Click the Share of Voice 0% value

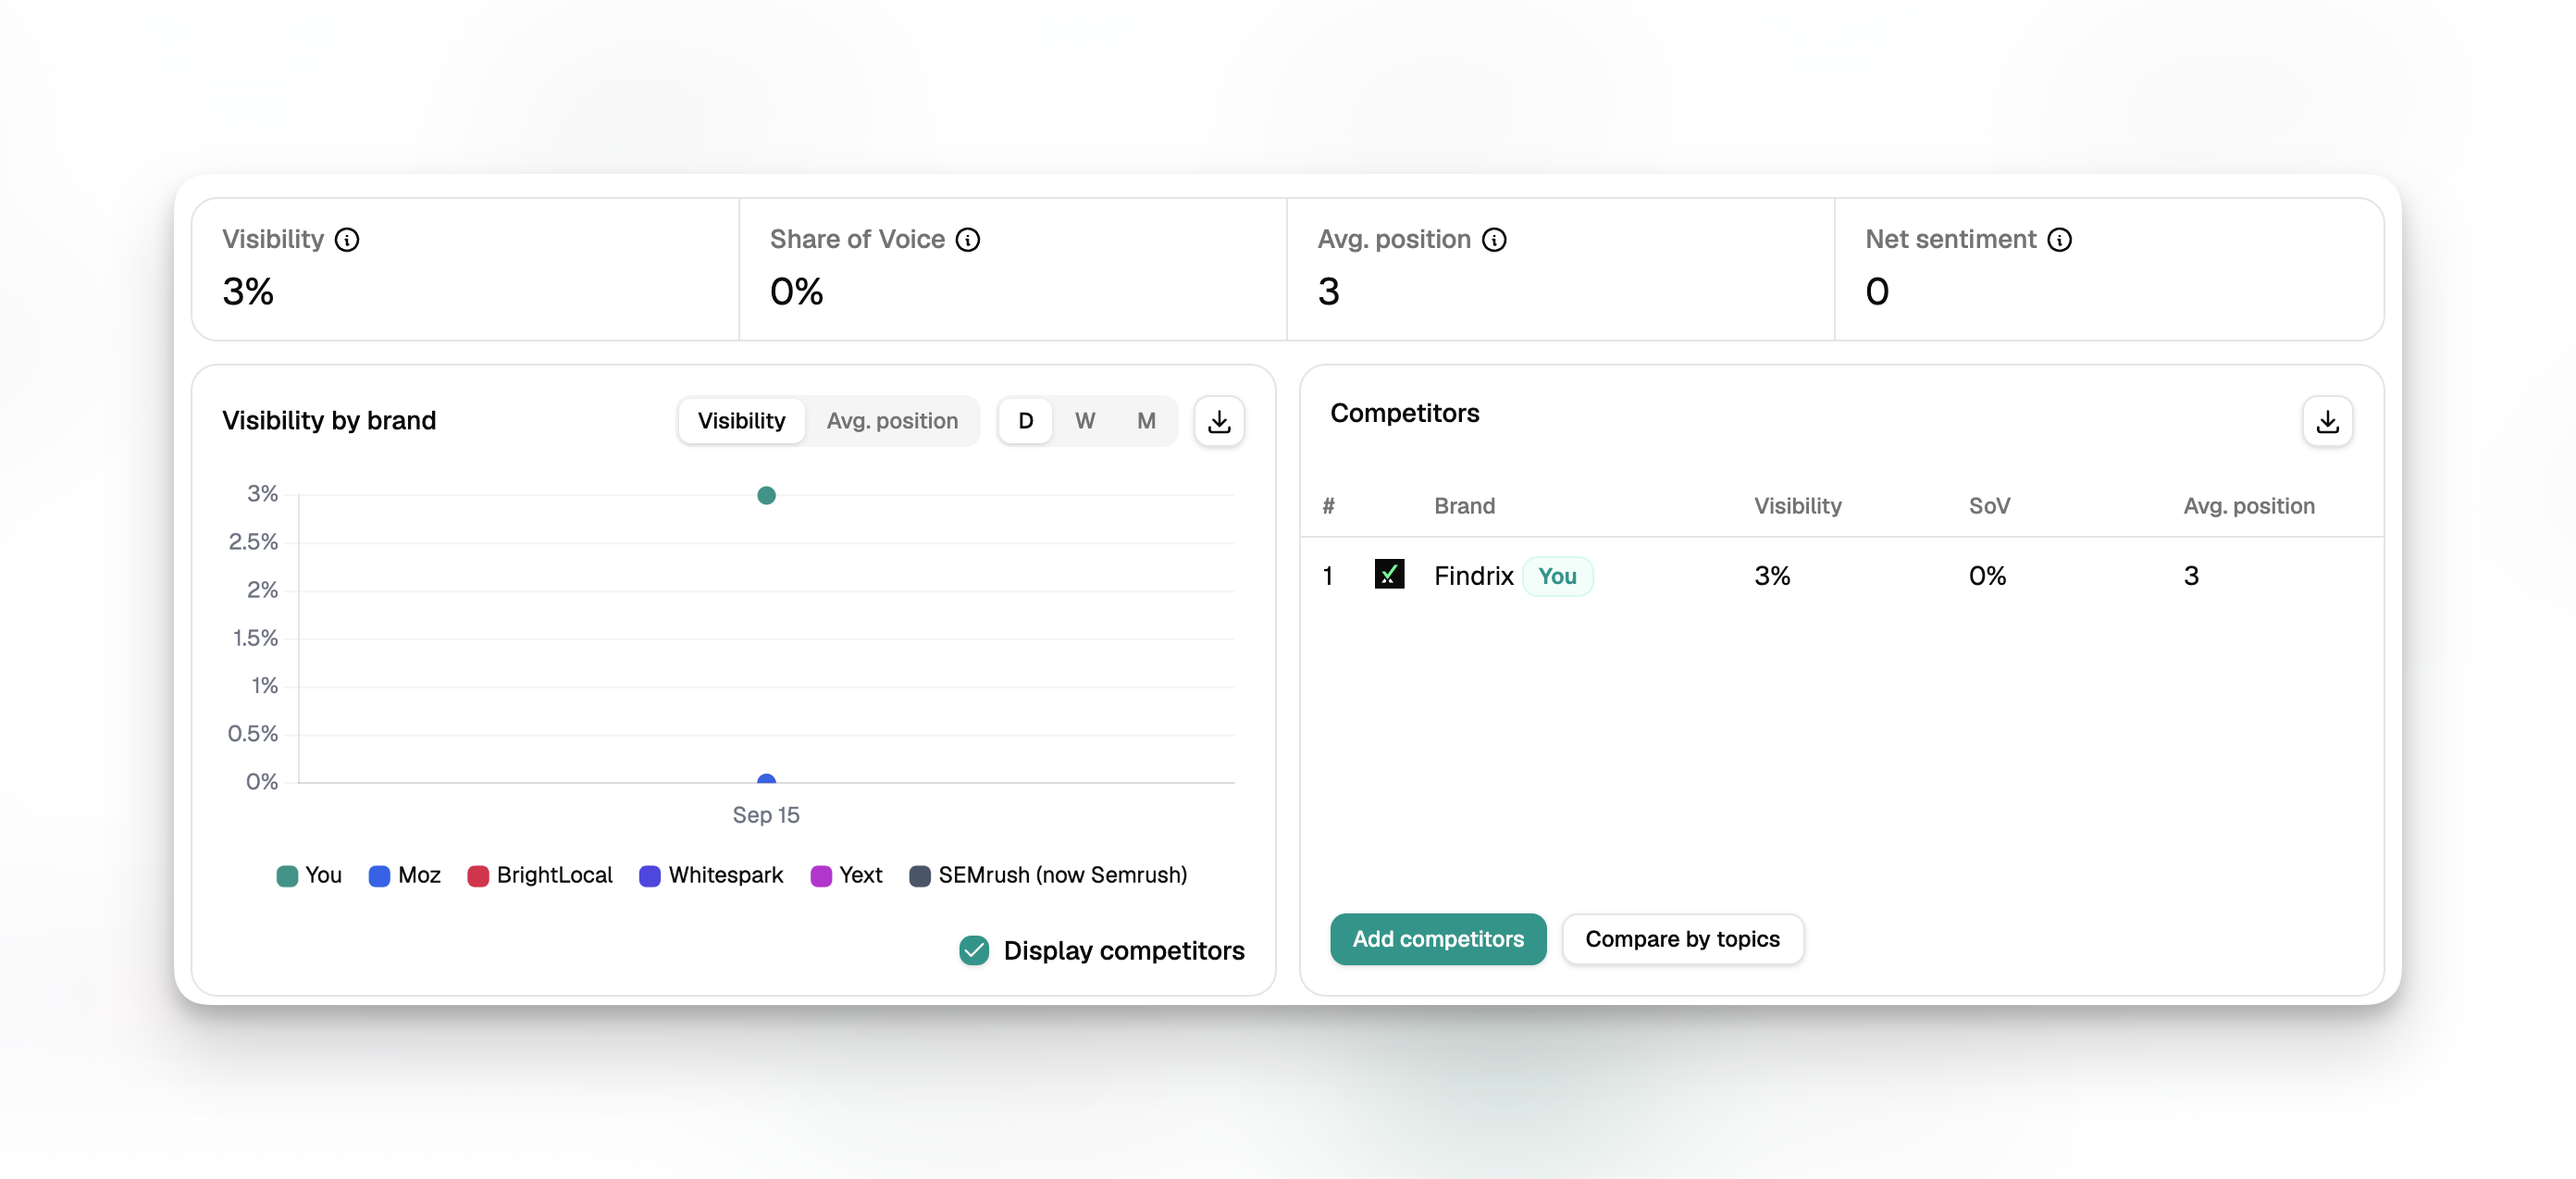pyautogui.click(x=797, y=292)
